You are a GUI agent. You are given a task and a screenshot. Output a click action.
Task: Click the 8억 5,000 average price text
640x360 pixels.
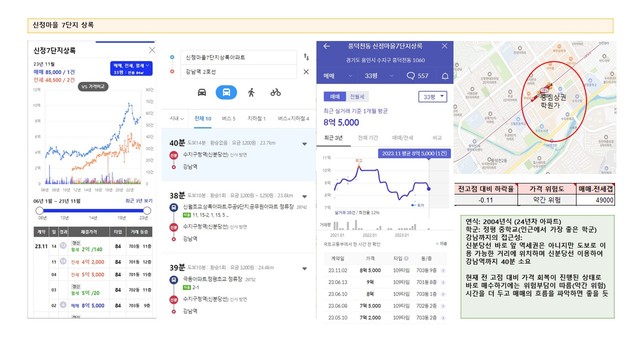point(341,122)
